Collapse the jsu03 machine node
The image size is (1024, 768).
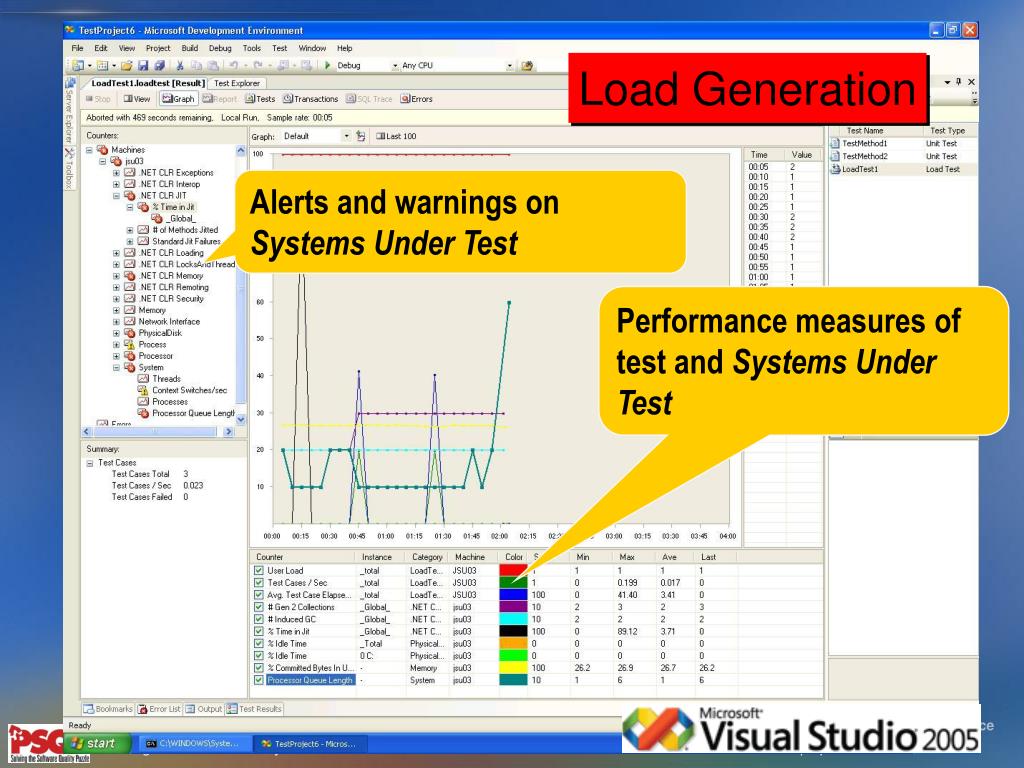coord(103,161)
